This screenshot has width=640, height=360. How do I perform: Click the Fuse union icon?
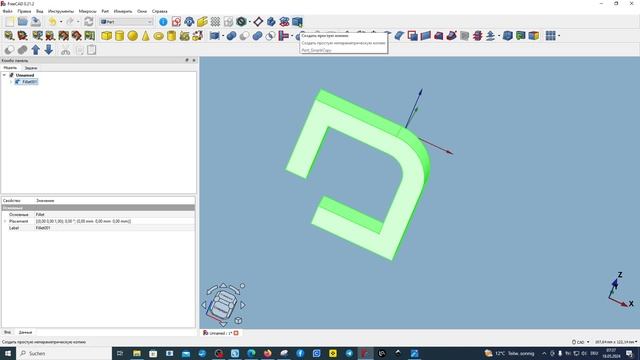(257, 36)
